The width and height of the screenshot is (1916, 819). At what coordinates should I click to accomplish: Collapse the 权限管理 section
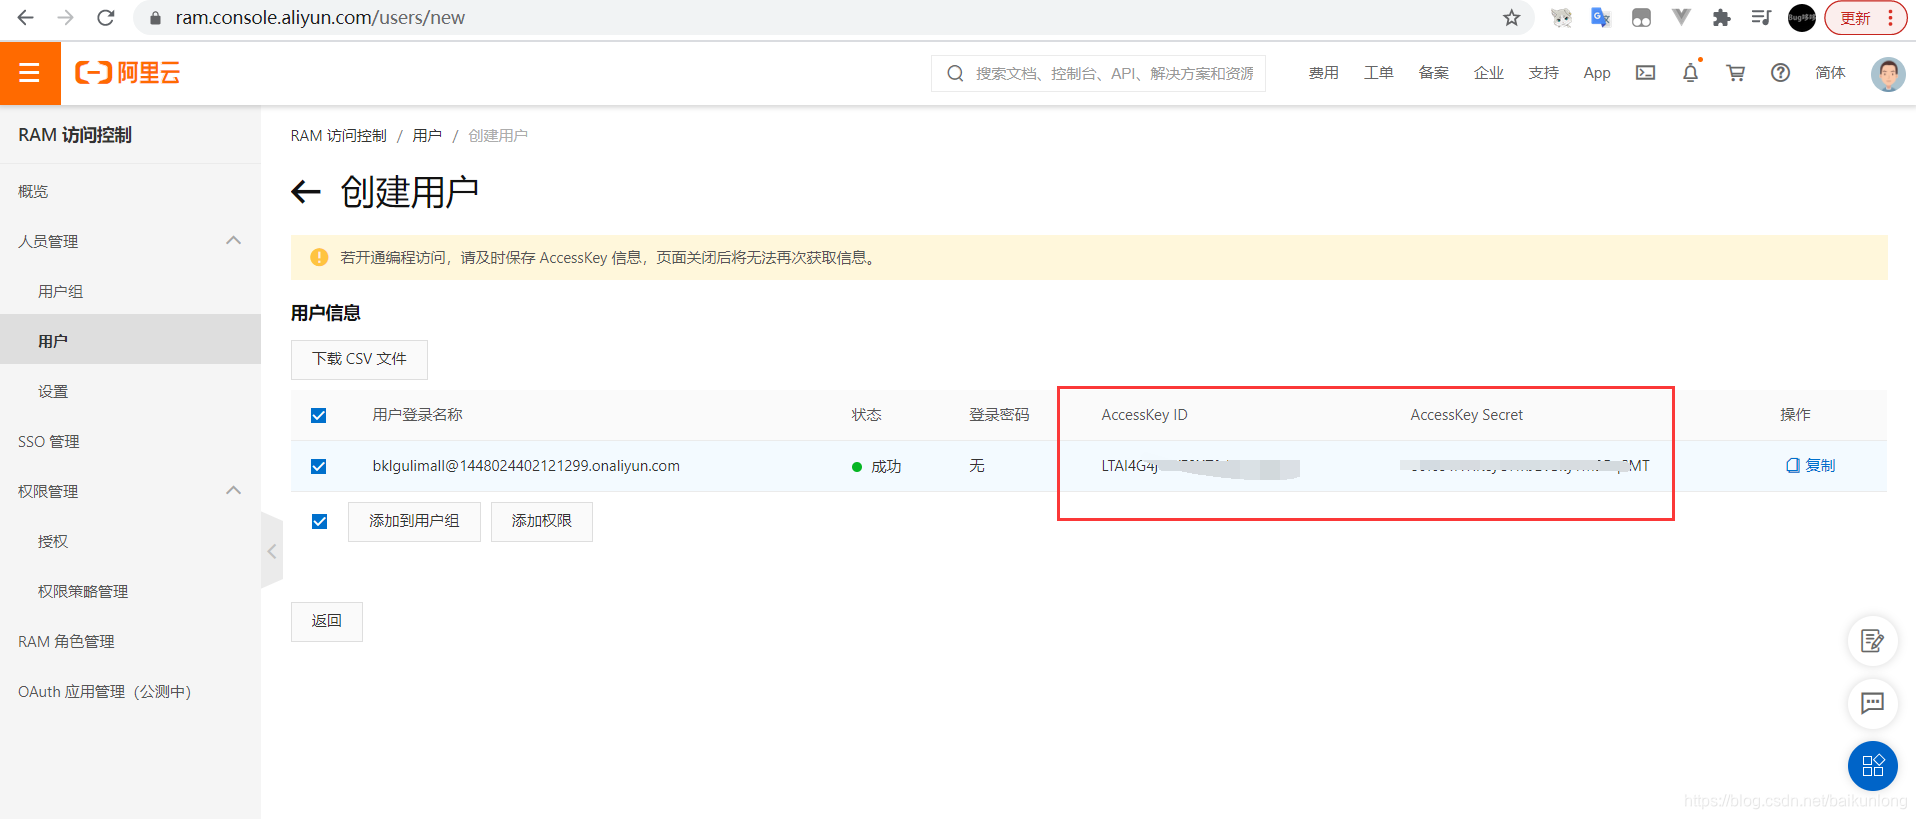(233, 491)
